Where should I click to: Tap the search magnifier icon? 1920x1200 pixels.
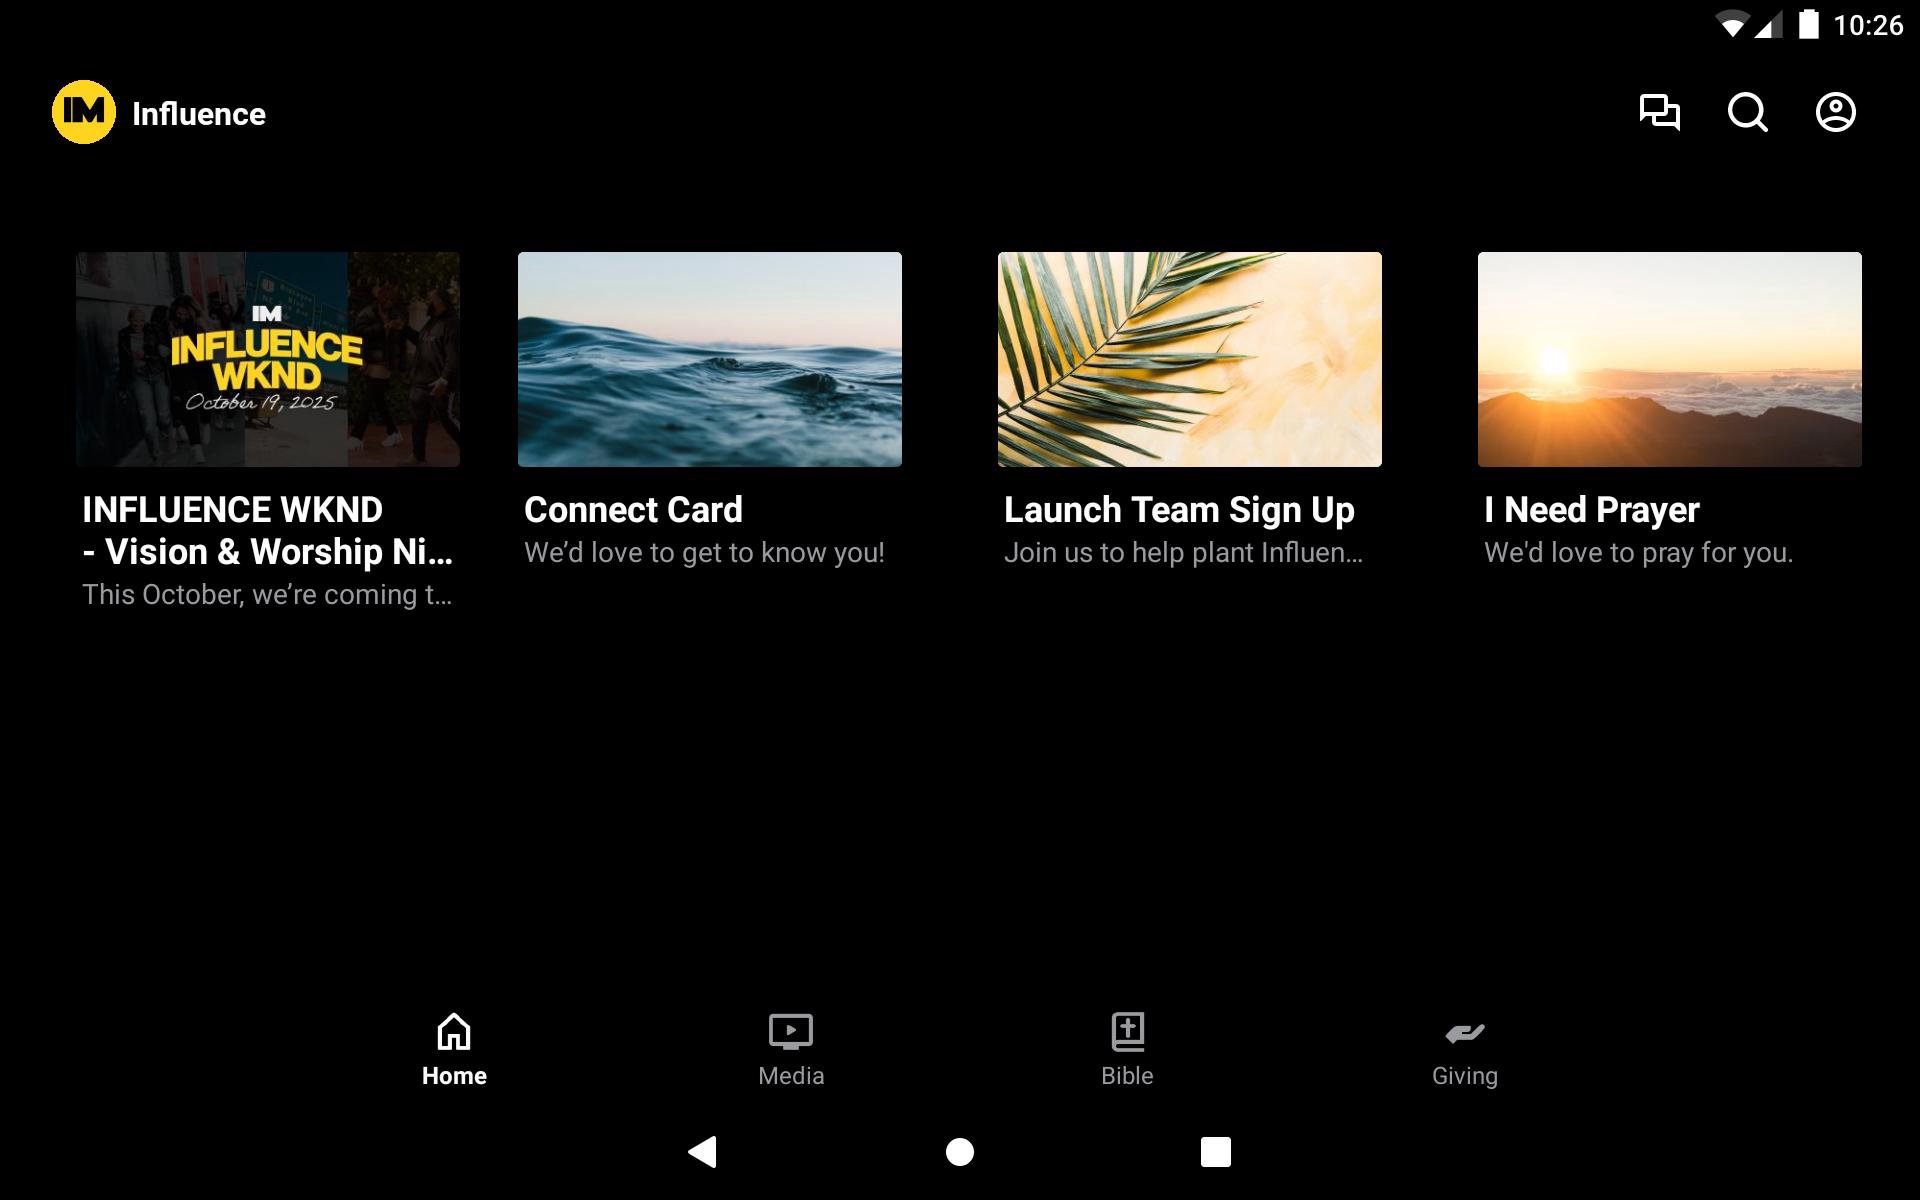1747,112
